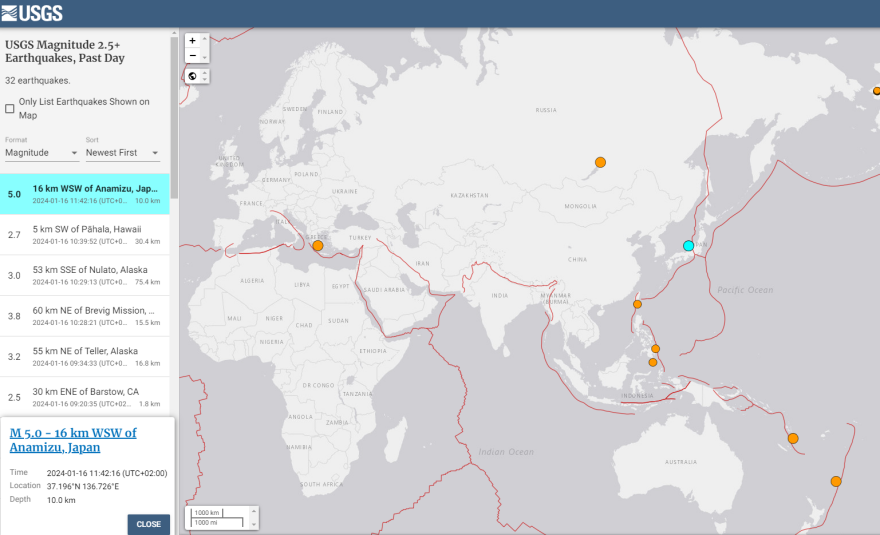Click the southern Philippines orange marker
The height and width of the screenshot is (535, 880).
653,363
